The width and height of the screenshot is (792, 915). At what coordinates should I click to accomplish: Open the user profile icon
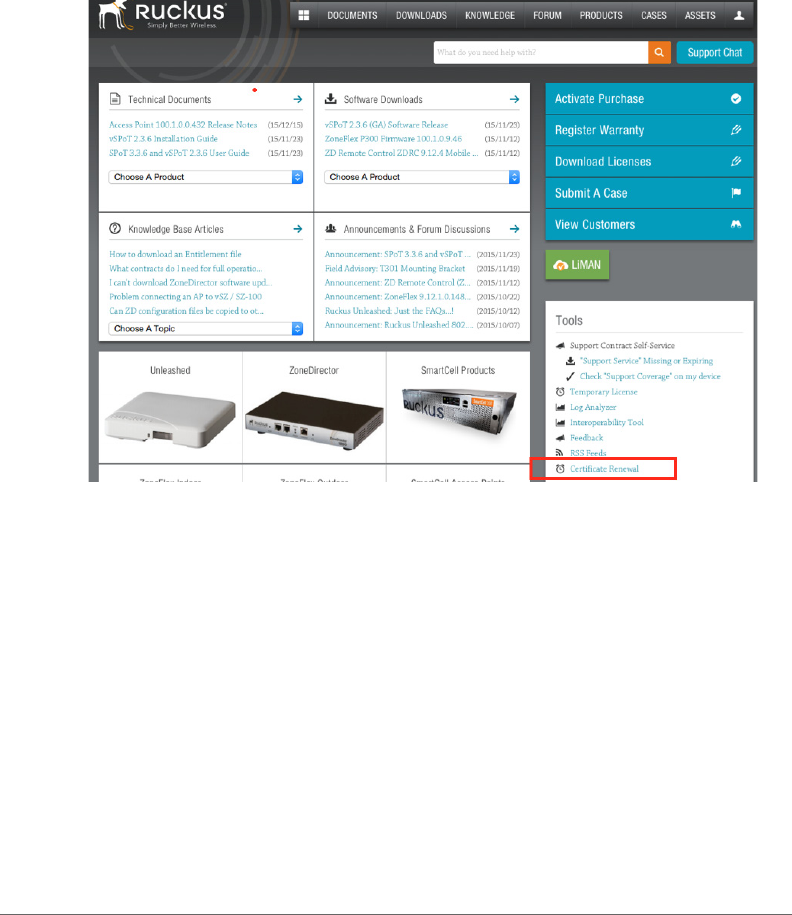(739, 15)
